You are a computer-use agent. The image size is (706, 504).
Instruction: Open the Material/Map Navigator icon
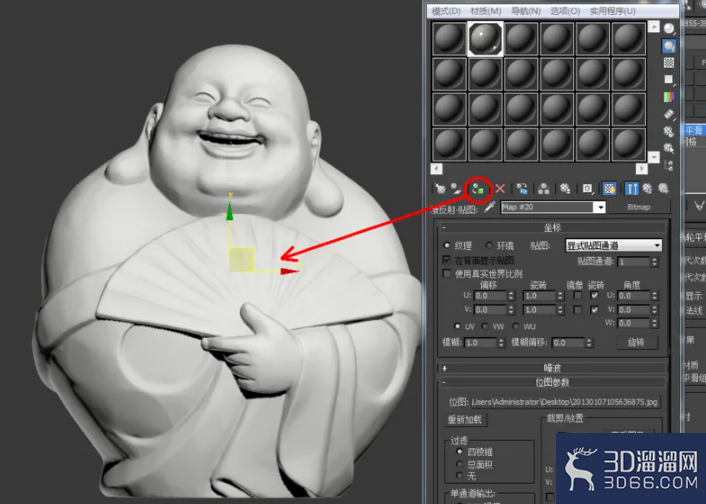pos(669,165)
